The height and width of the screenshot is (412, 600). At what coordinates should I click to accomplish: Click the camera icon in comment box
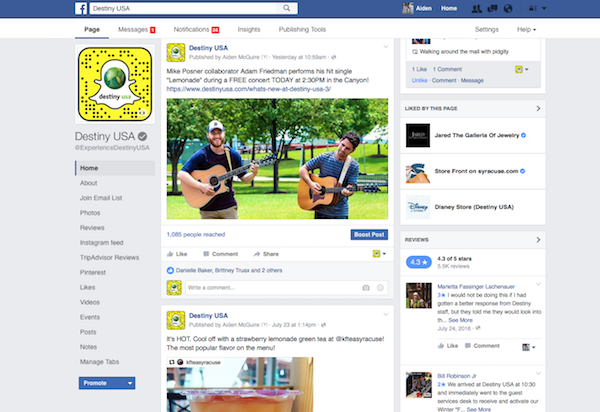366,288
